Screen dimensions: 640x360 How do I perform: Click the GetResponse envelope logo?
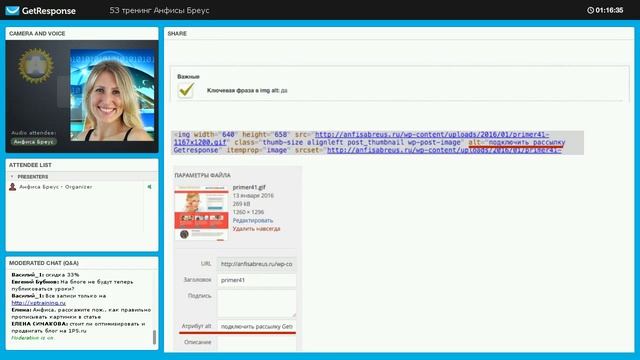(x=12, y=10)
